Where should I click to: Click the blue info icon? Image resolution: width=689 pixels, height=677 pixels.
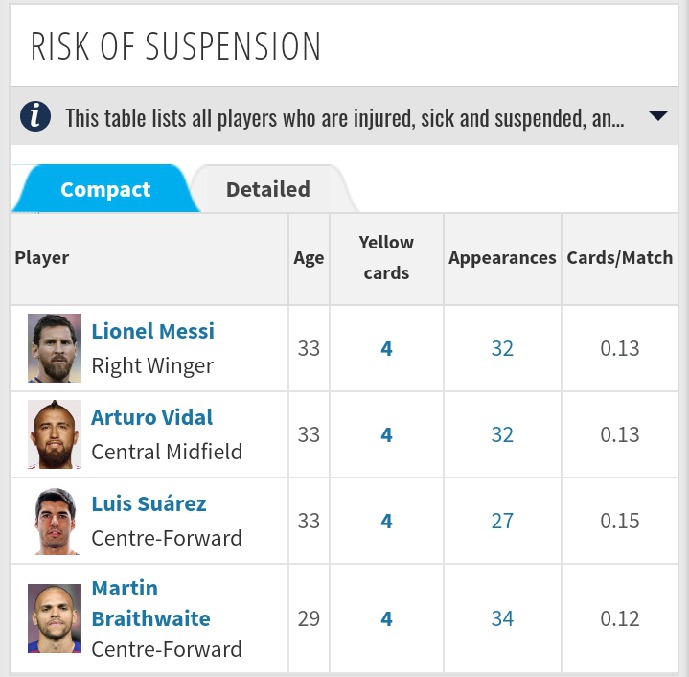35,117
